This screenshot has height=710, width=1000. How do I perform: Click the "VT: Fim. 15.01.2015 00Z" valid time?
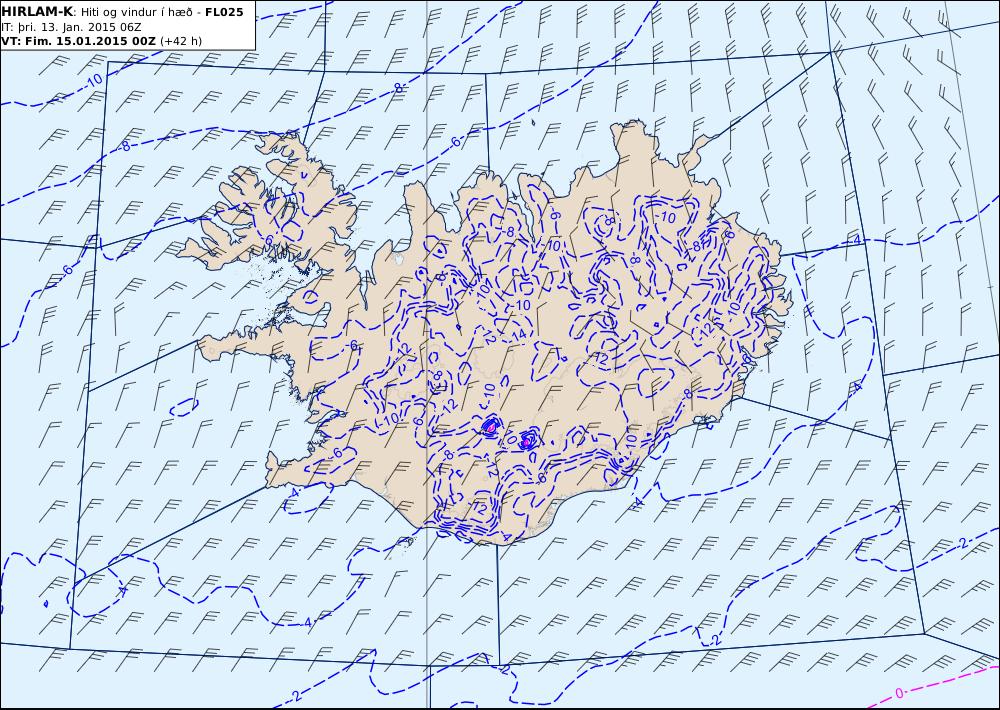[78, 41]
